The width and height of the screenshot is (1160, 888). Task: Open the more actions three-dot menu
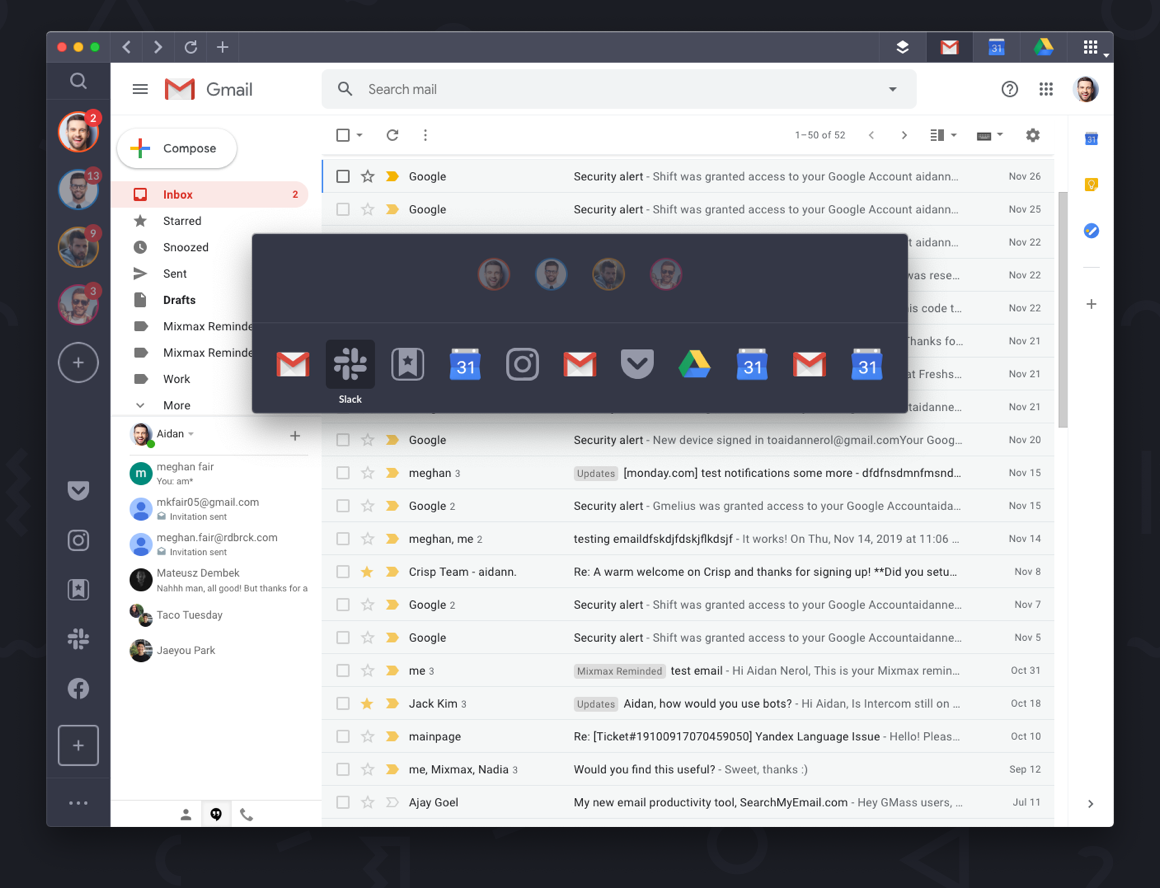coord(425,135)
